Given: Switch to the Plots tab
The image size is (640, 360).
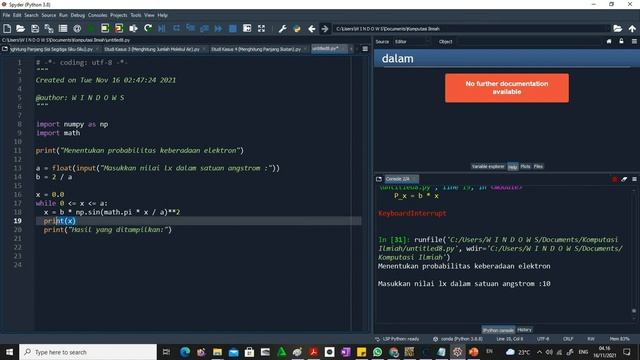Looking at the screenshot, I should 525,167.
